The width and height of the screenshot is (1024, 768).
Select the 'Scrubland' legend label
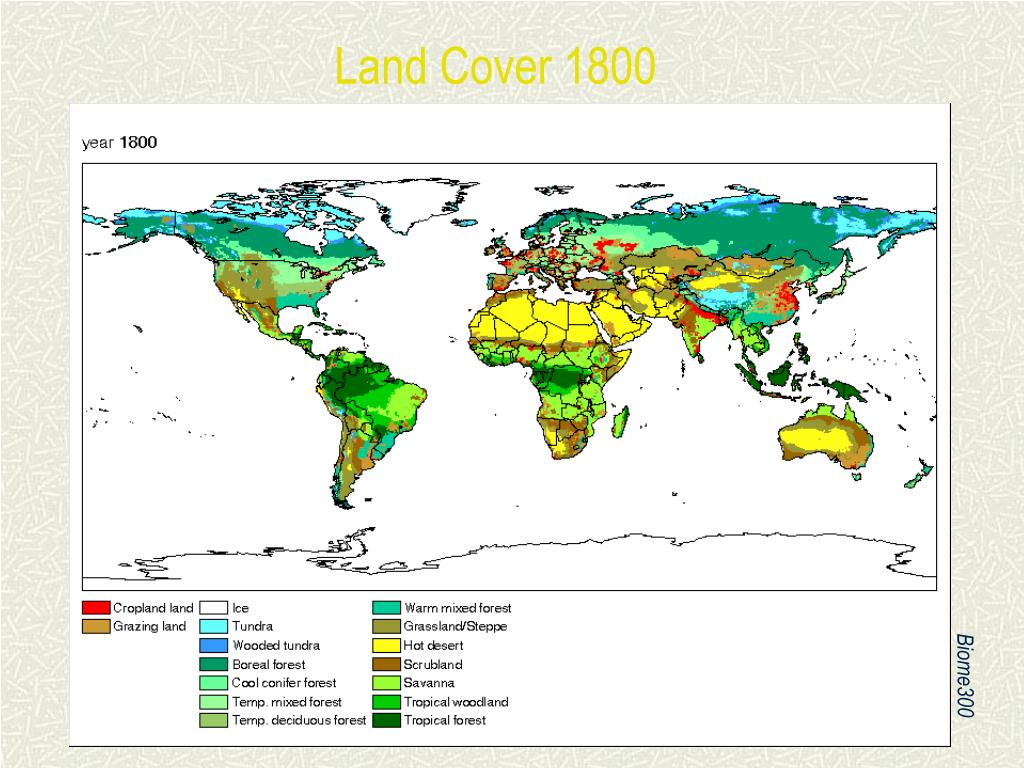(x=432, y=664)
